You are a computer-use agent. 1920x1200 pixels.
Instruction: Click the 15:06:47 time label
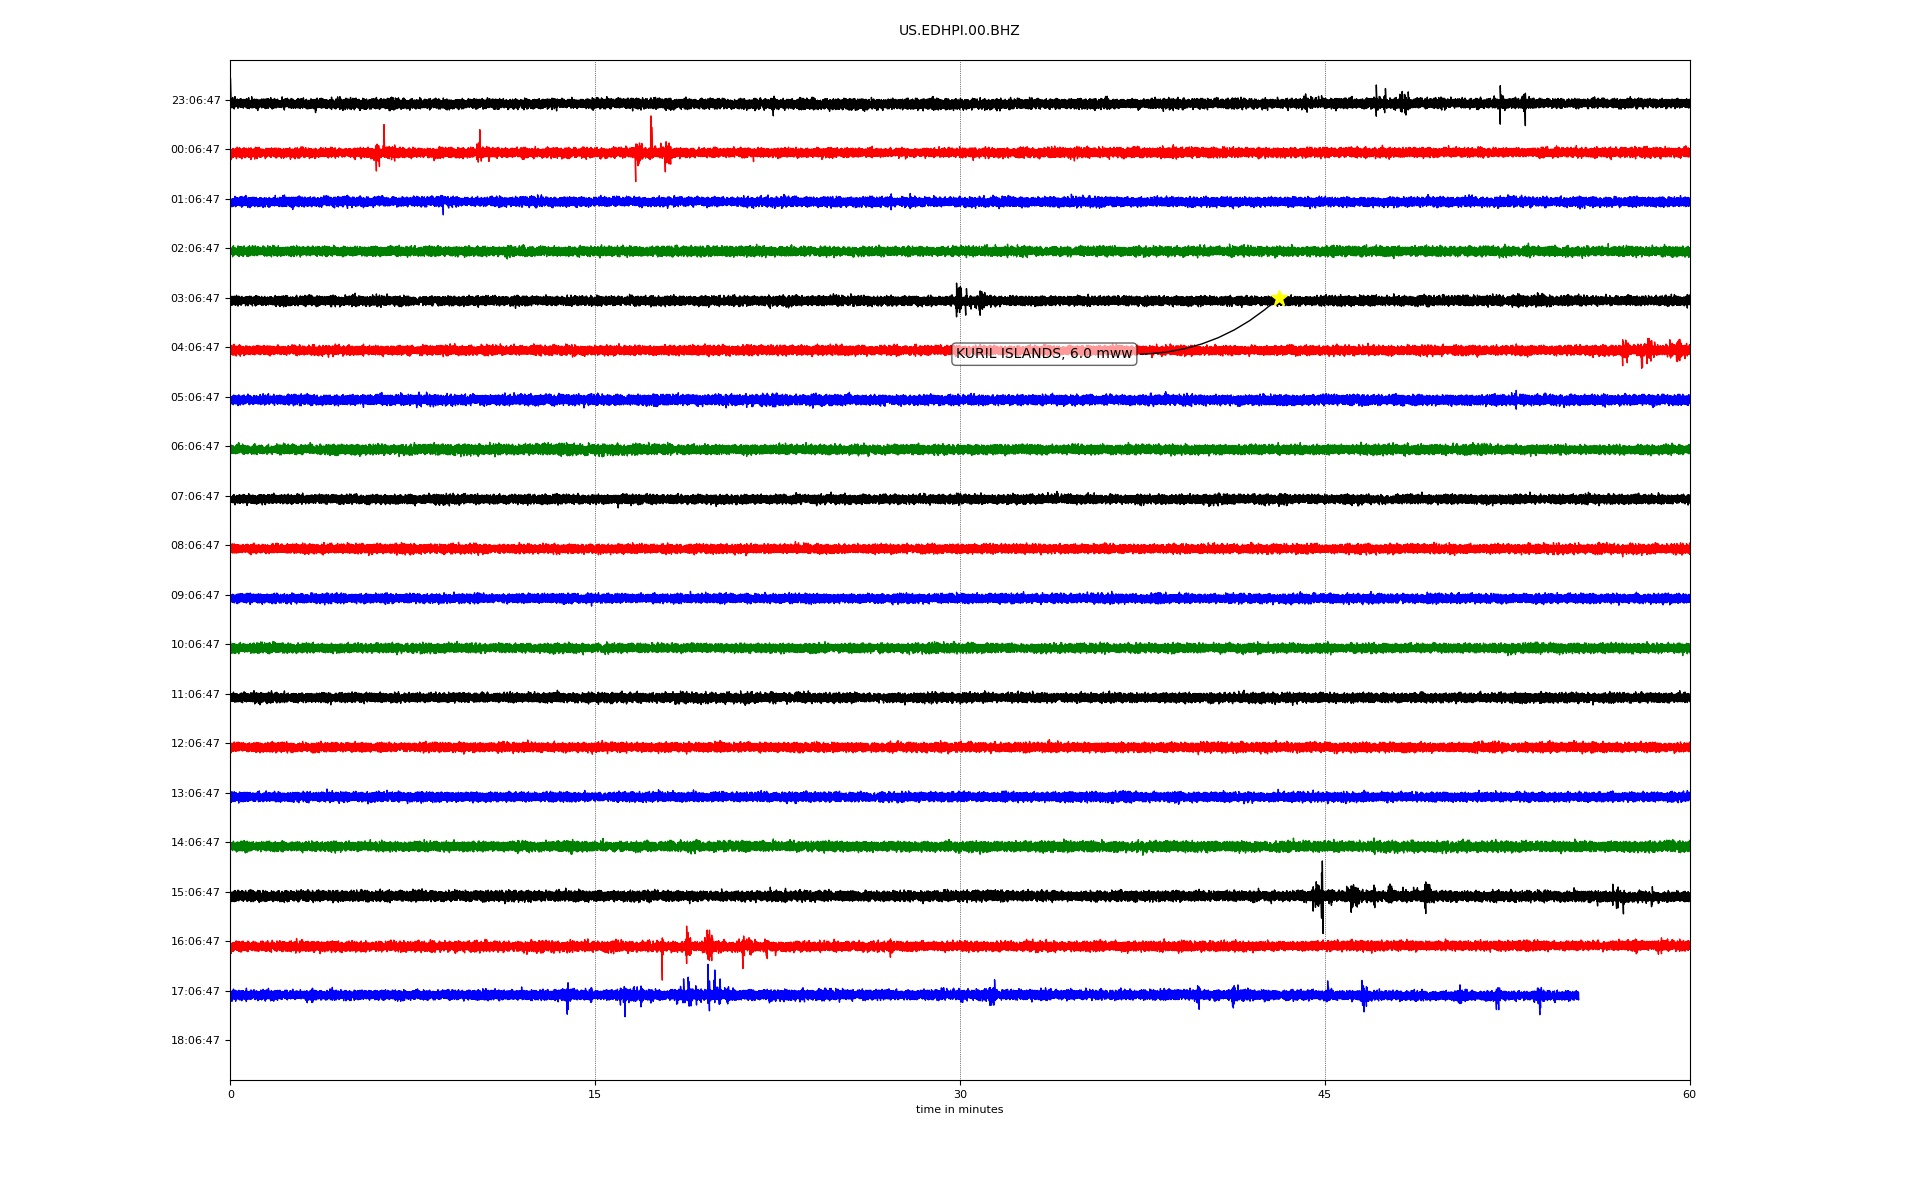point(196,892)
